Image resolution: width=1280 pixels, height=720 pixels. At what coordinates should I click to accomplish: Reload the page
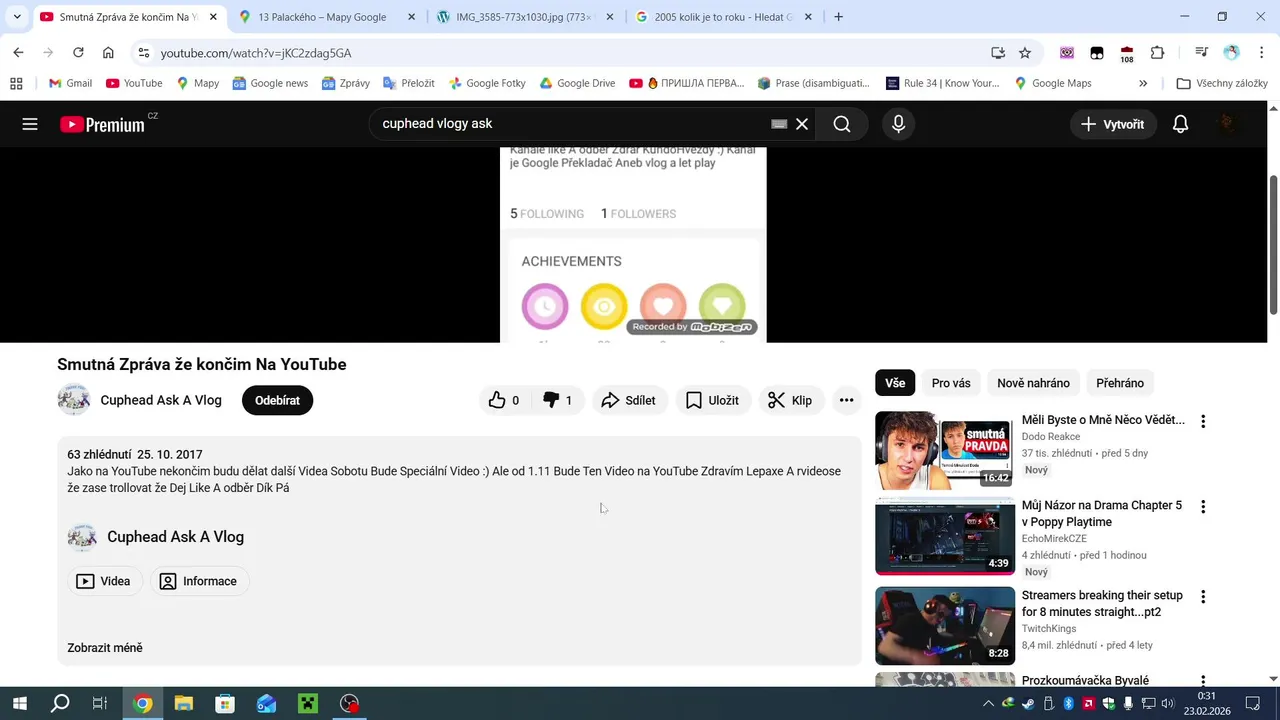point(78,53)
